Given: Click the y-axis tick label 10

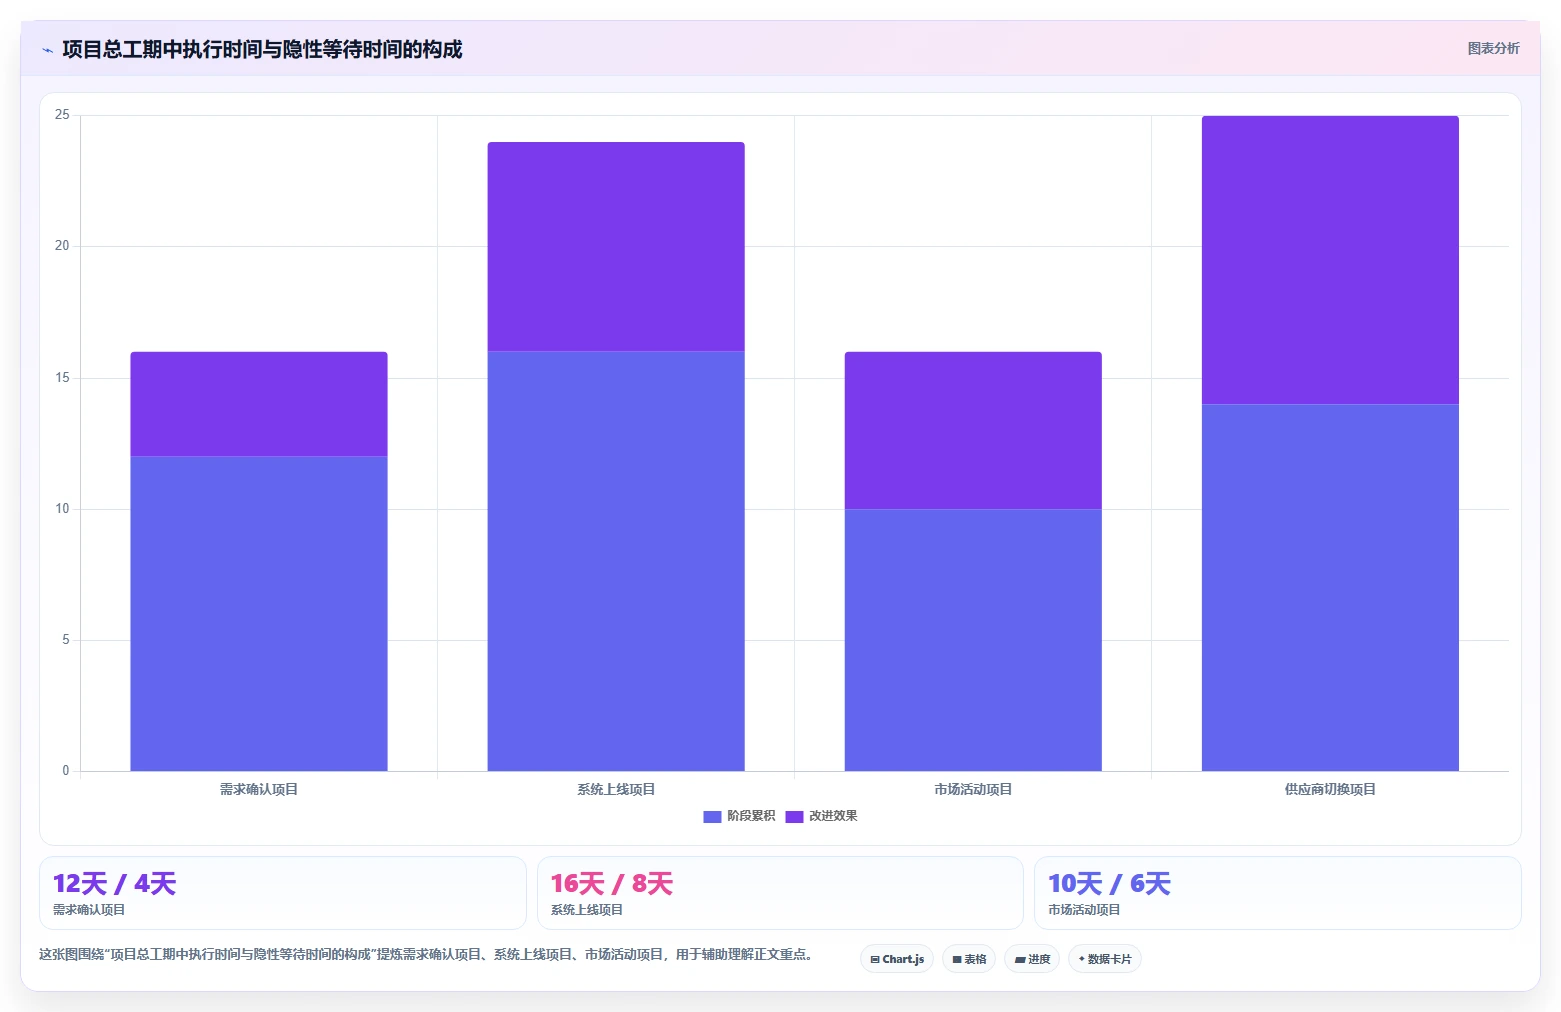Looking at the screenshot, I should [x=62, y=509].
